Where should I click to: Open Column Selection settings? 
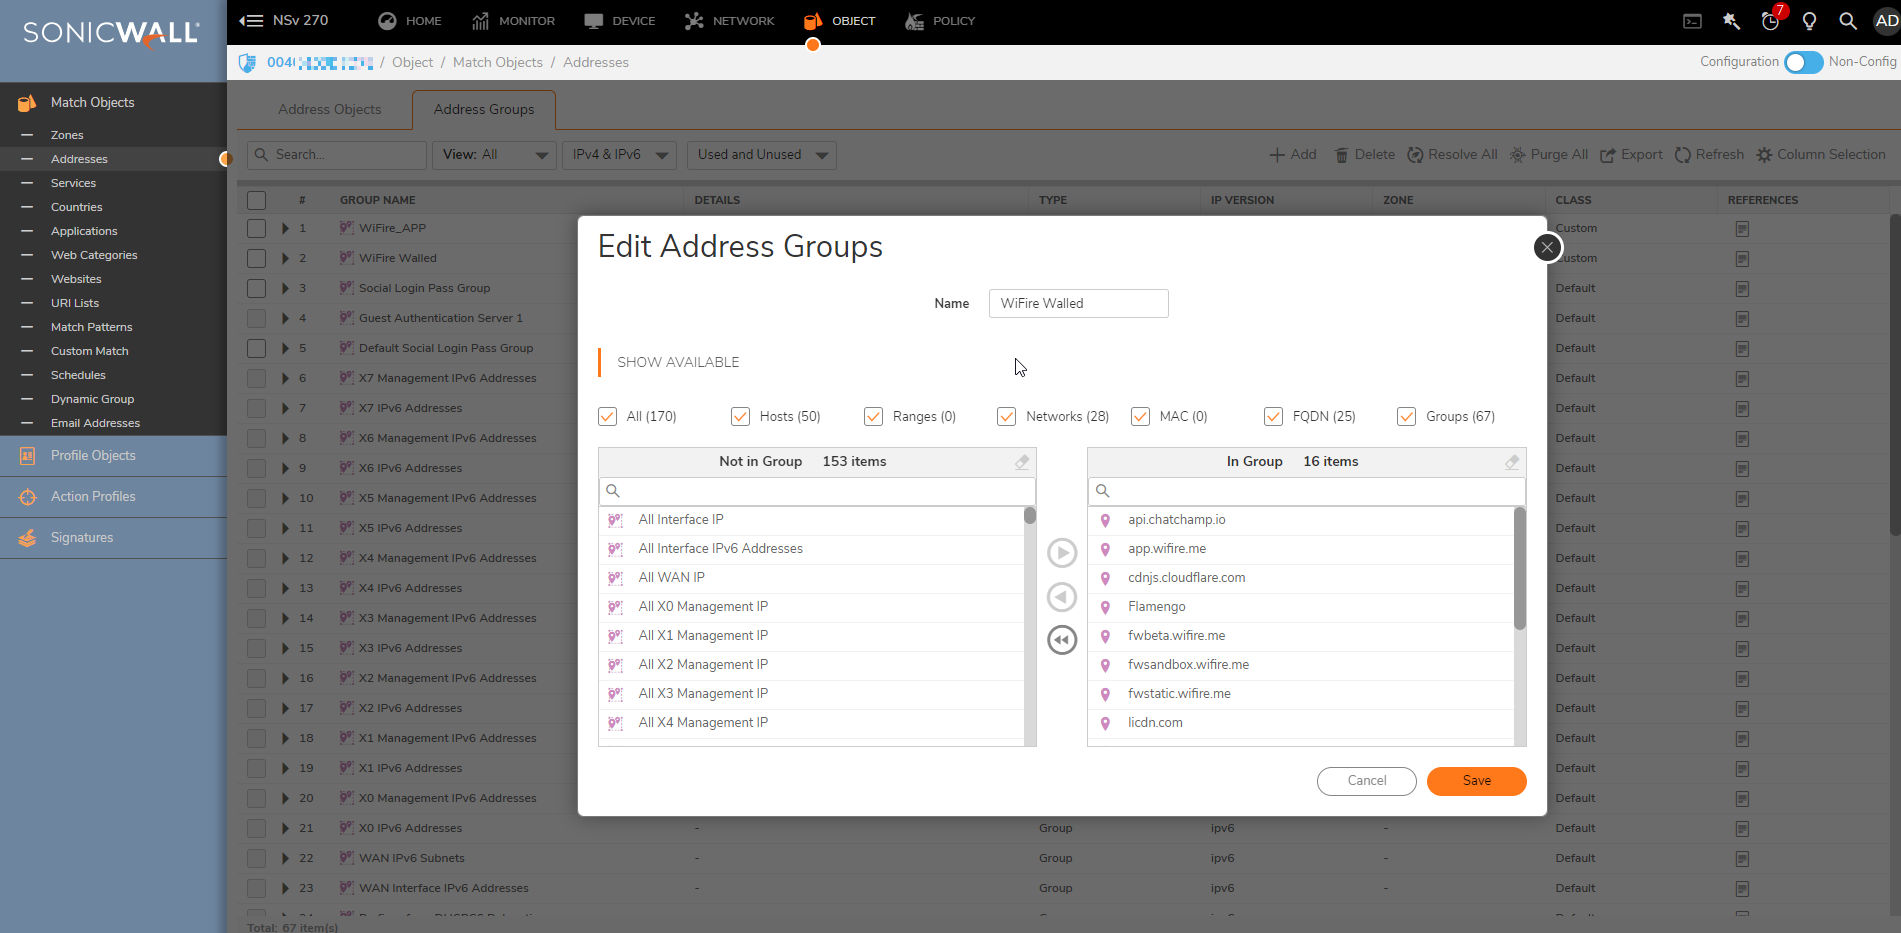coord(1820,155)
